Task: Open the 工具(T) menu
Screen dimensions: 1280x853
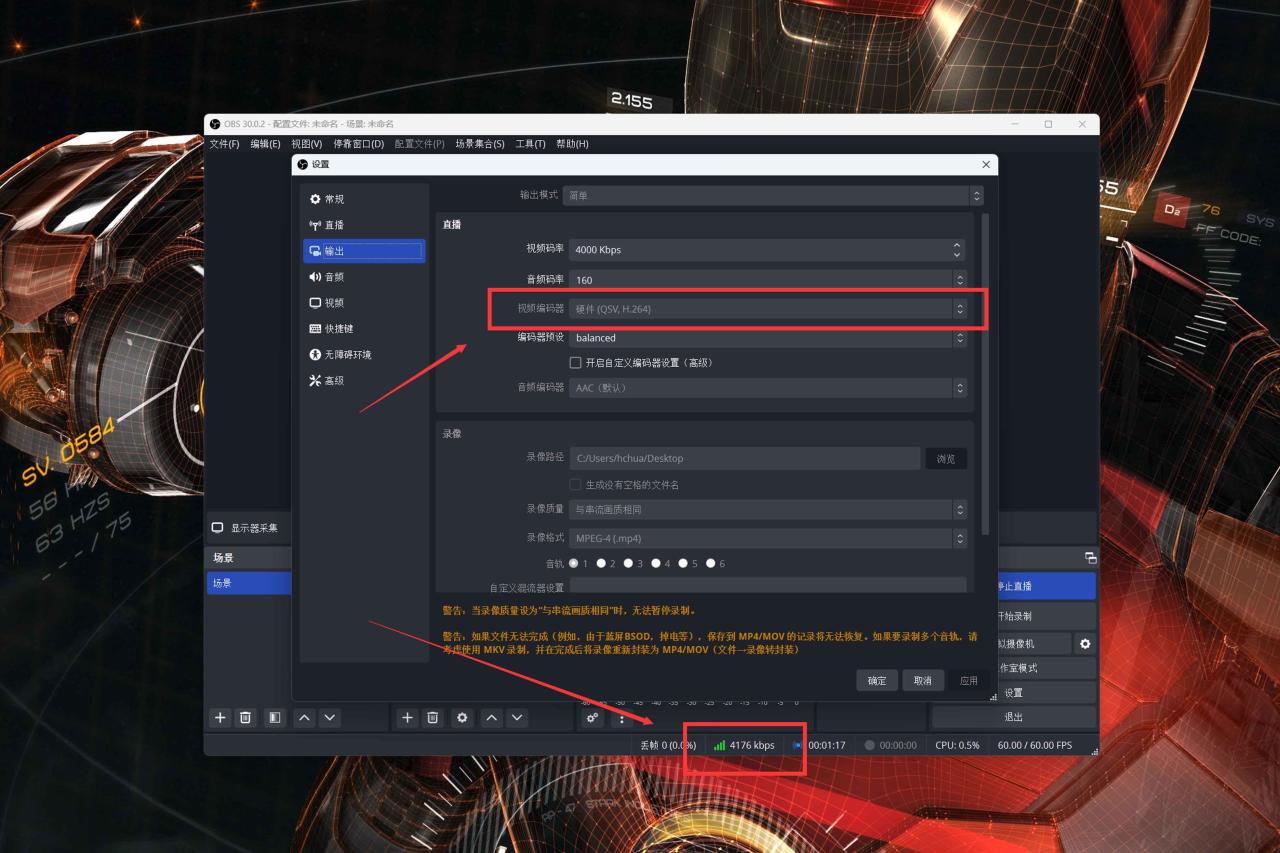Action: [x=530, y=144]
